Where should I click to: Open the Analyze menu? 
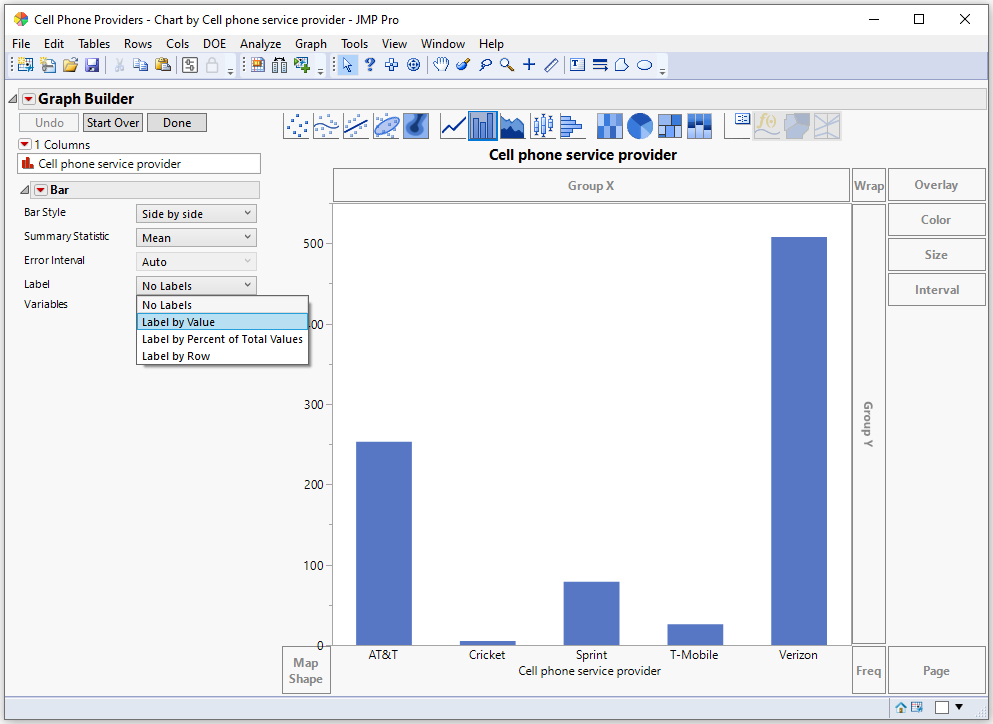pyautogui.click(x=260, y=44)
